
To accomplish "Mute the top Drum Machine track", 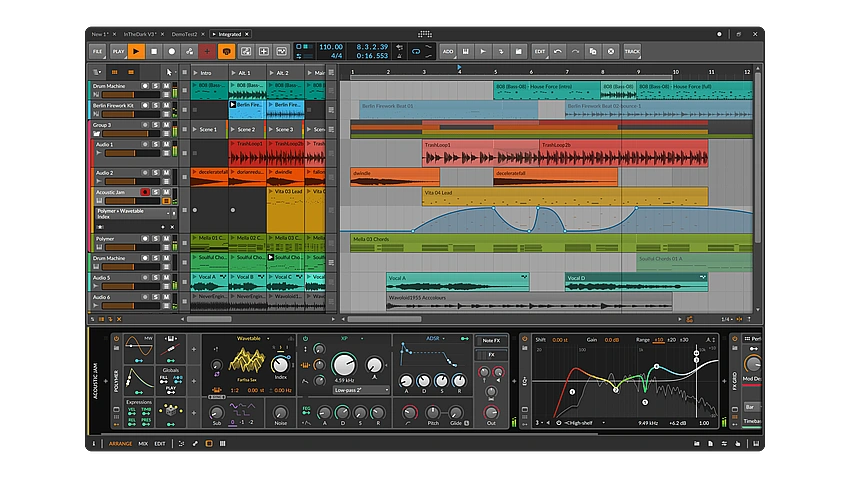I will pyautogui.click(x=166, y=86).
